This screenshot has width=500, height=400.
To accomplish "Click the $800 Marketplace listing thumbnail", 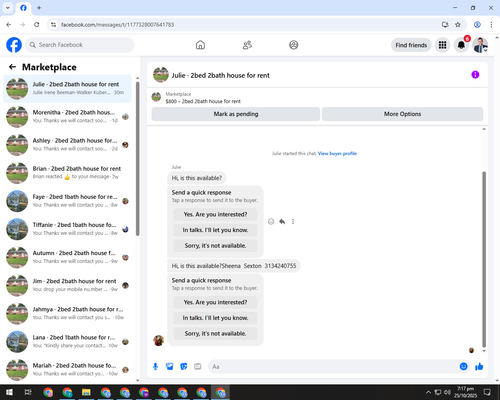I will click(156, 97).
